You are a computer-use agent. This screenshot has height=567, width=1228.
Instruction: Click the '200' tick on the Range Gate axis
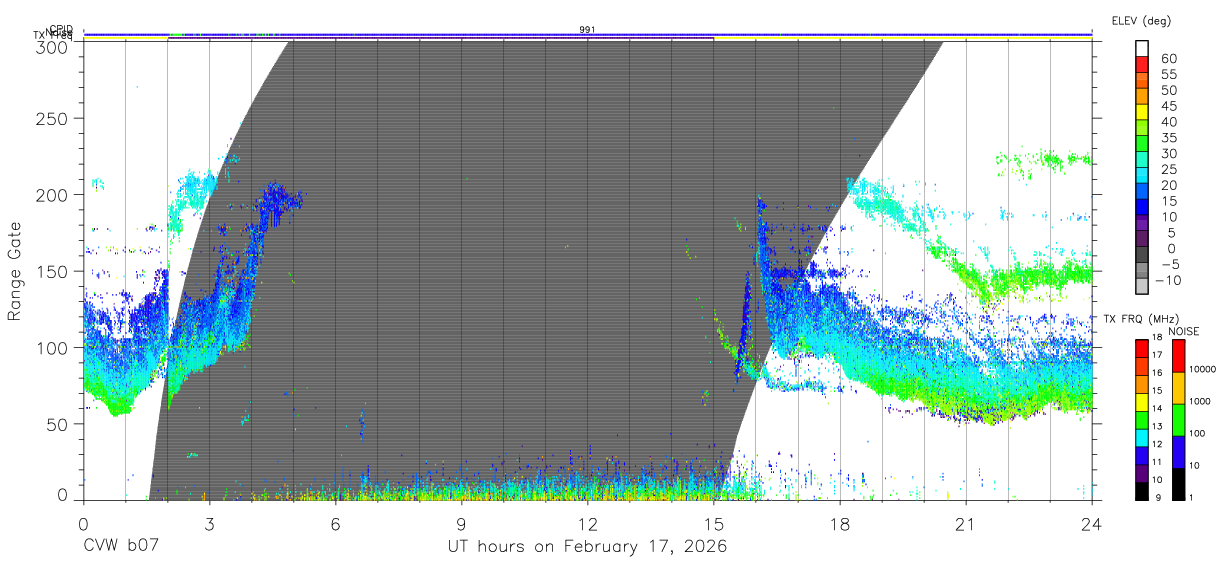pos(53,195)
